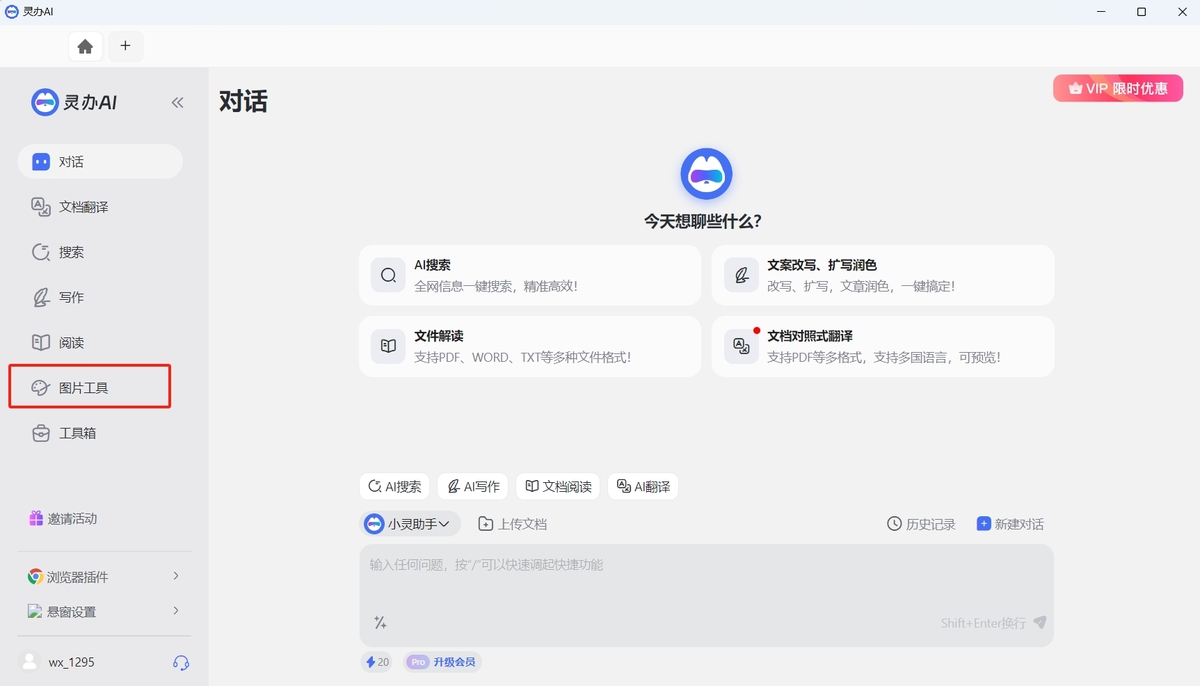This screenshot has width=1200, height=686.
Task: Click the assistant avatar above 今天想聊些什么
Action: [x=706, y=174]
